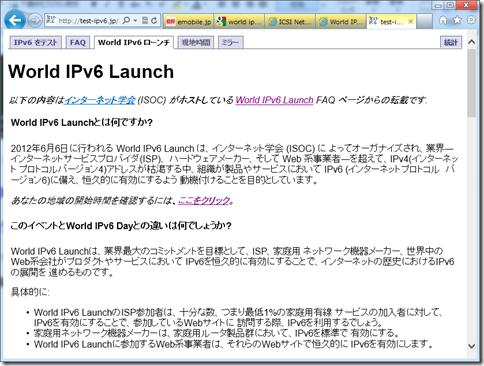Open the 'World IPv6 Launch' purple link
The width and height of the screenshot is (484, 366).
tap(274, 100)
